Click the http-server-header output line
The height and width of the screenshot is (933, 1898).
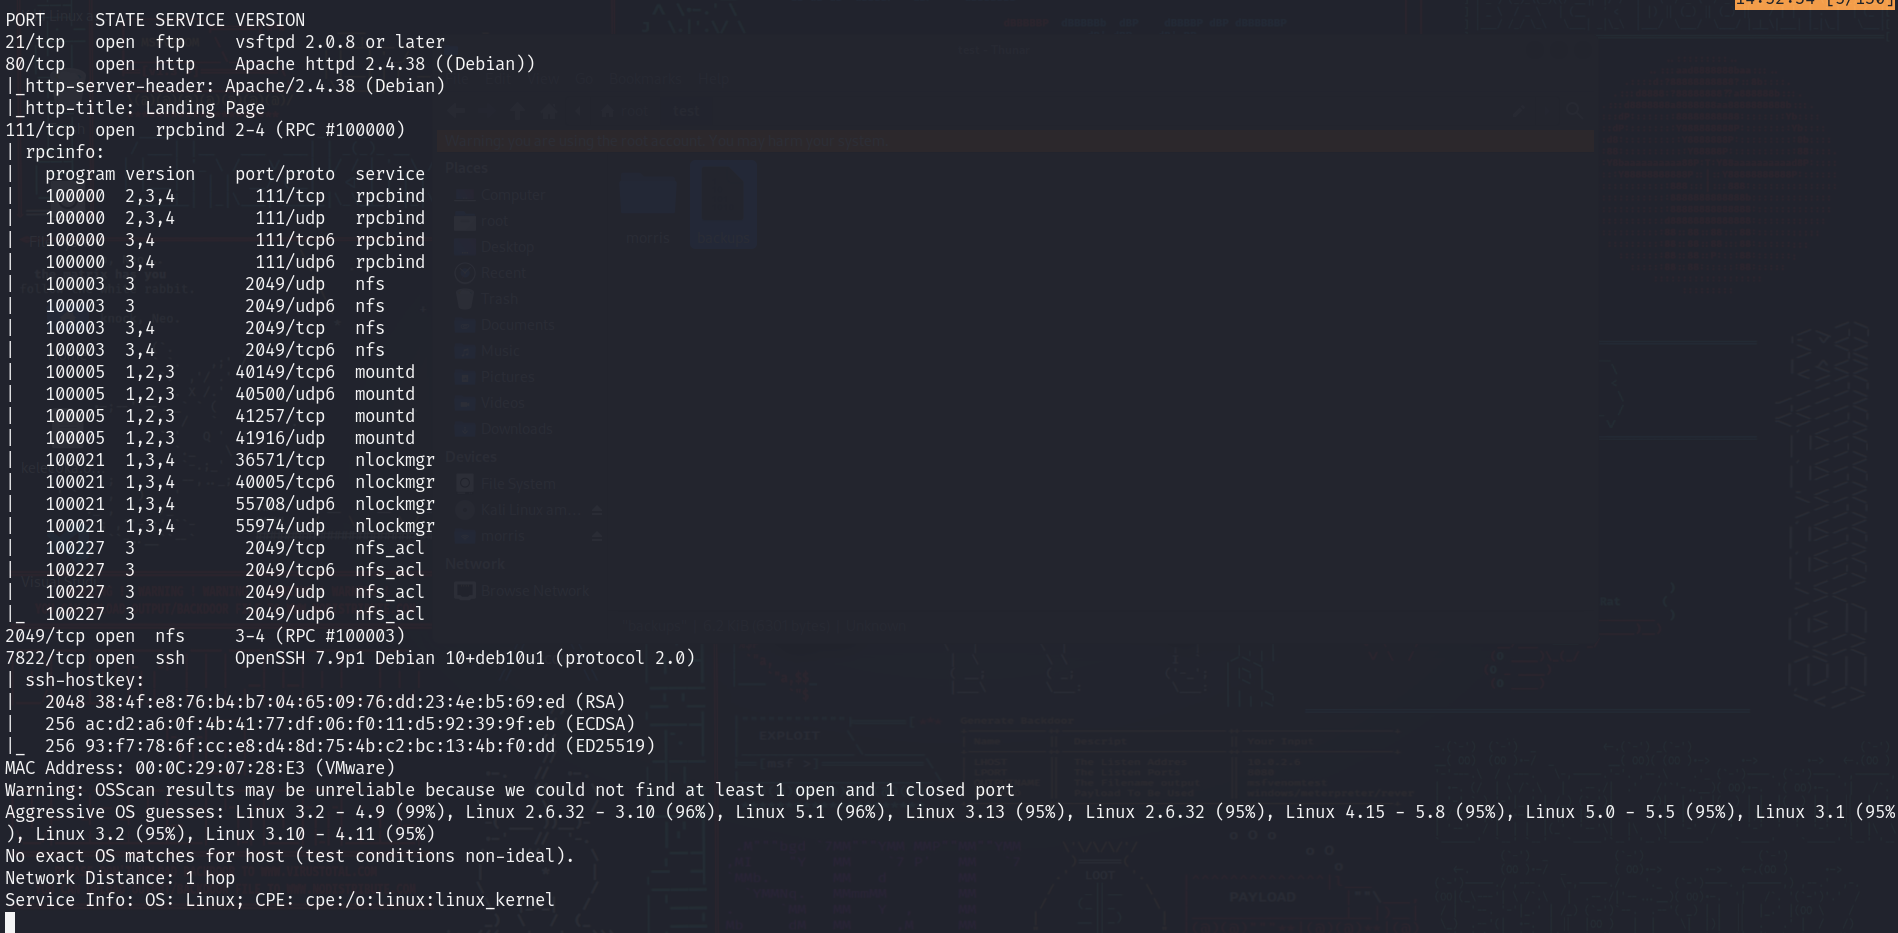[x=225, y=86]
